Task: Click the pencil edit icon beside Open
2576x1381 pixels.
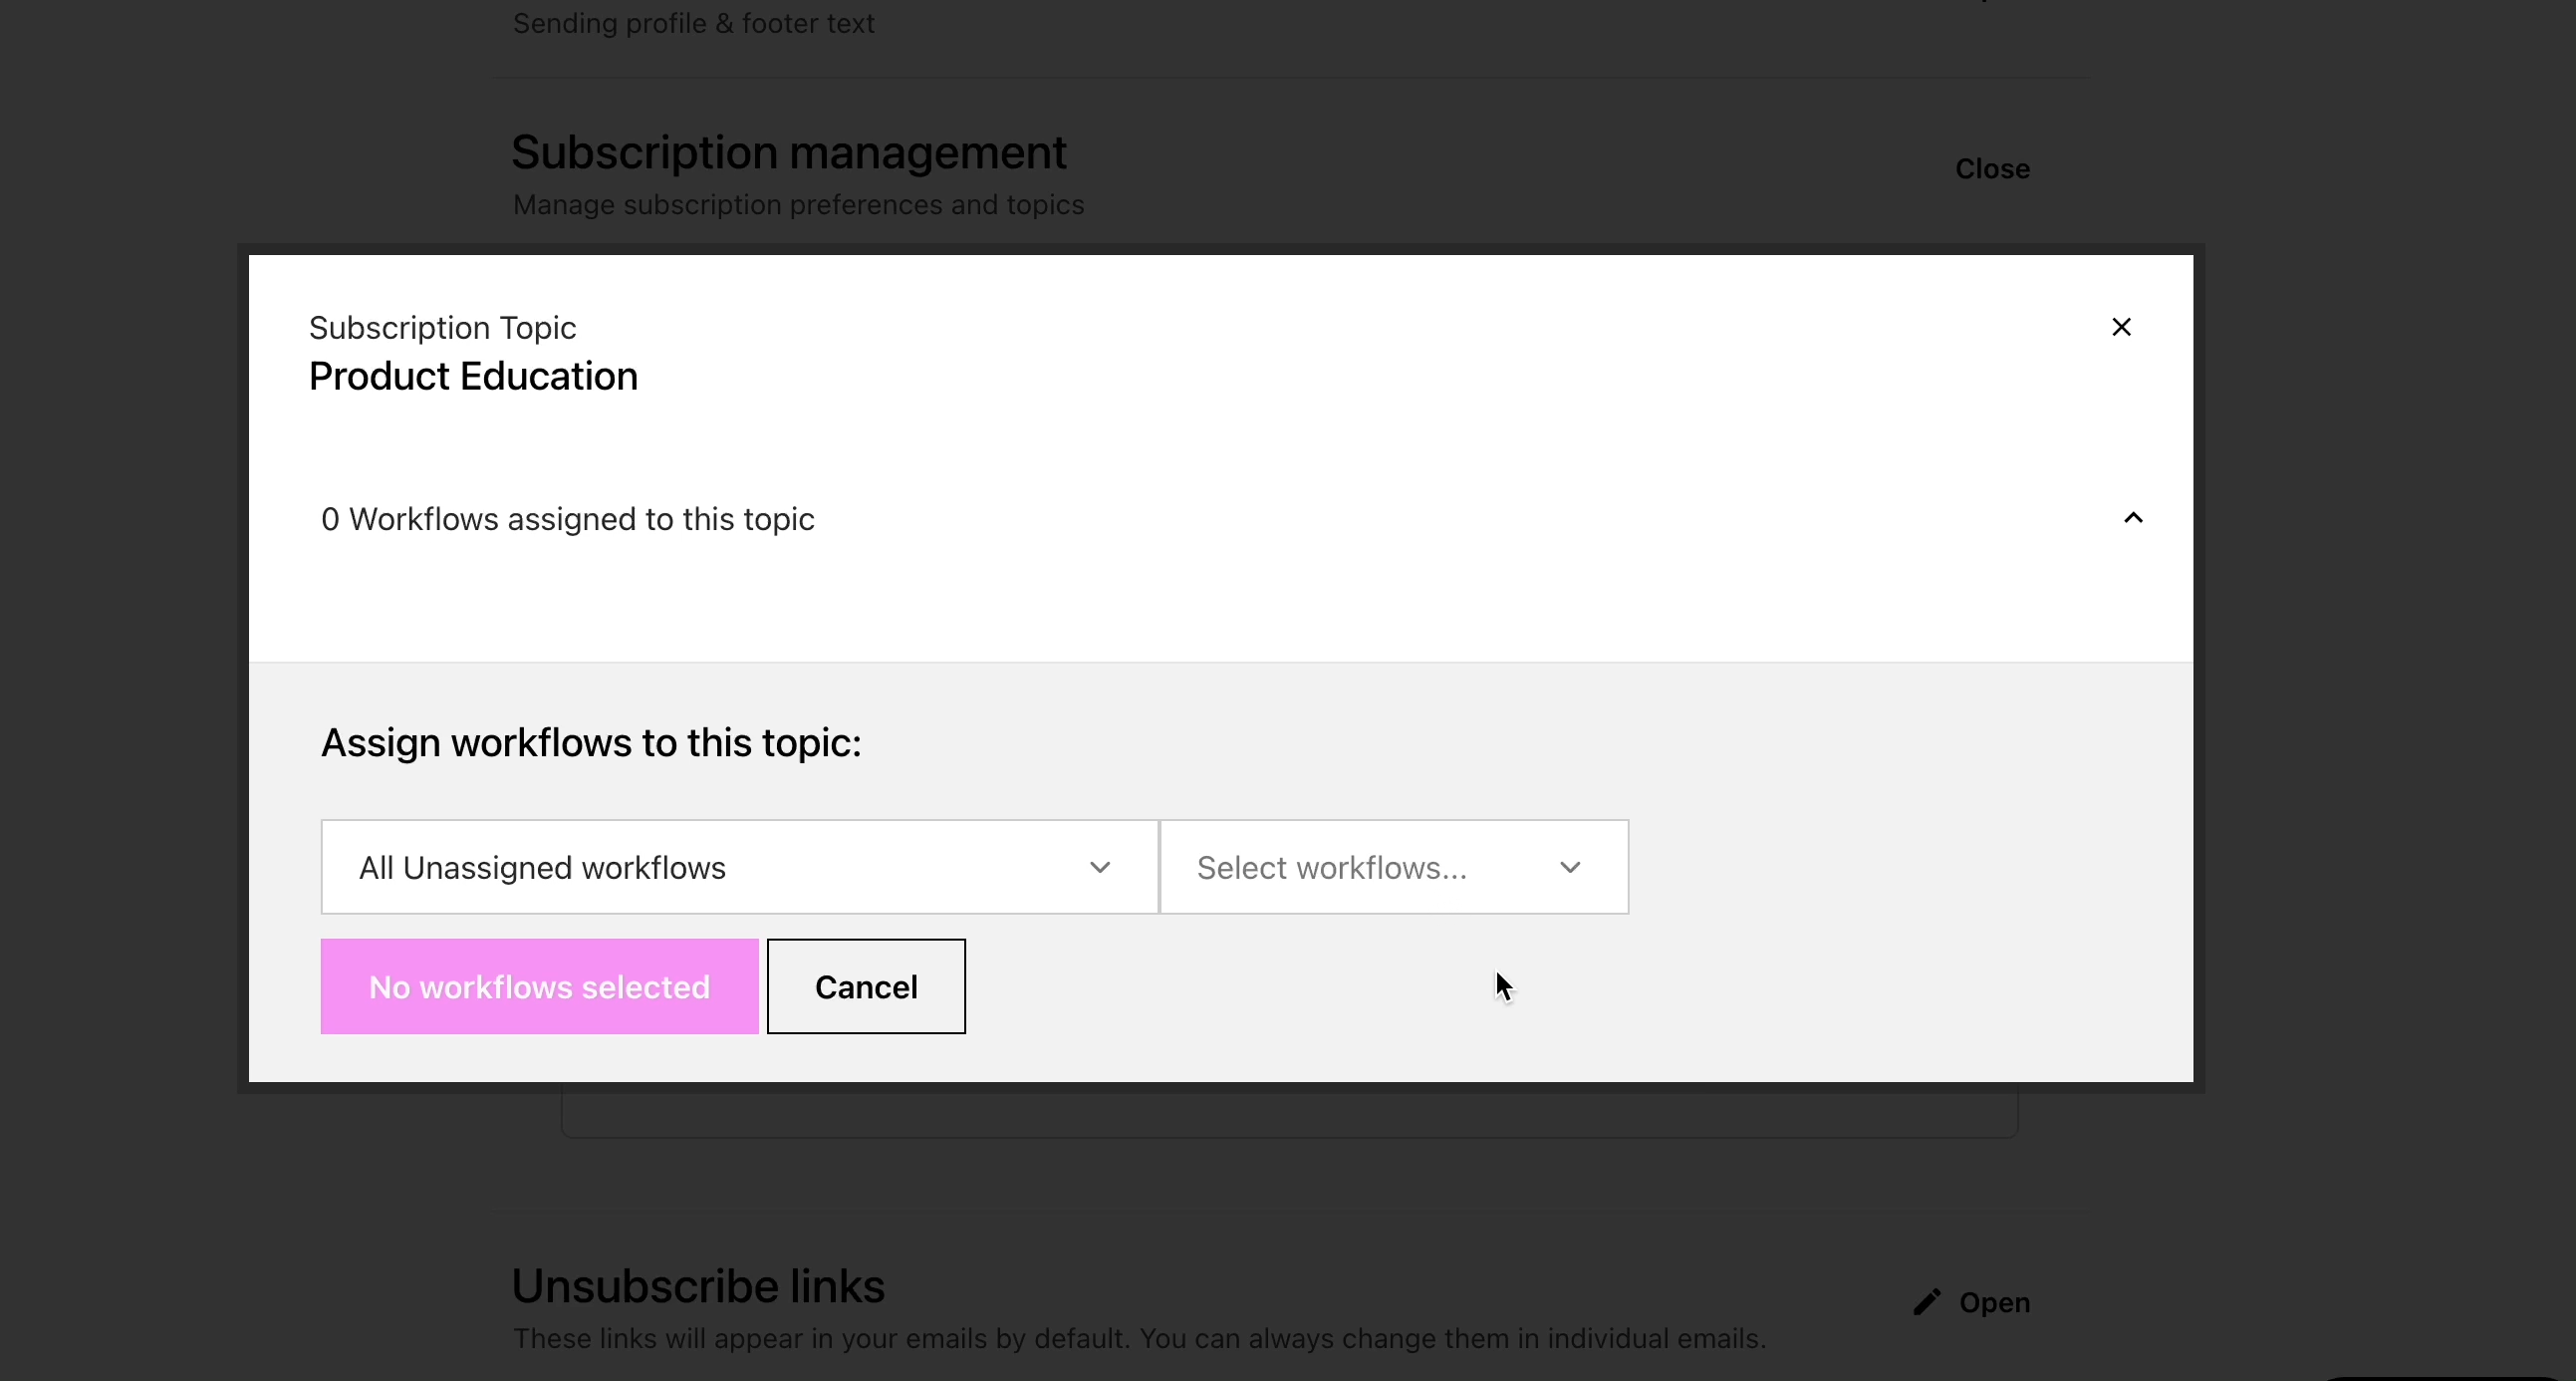Action: (1926, 1302)
